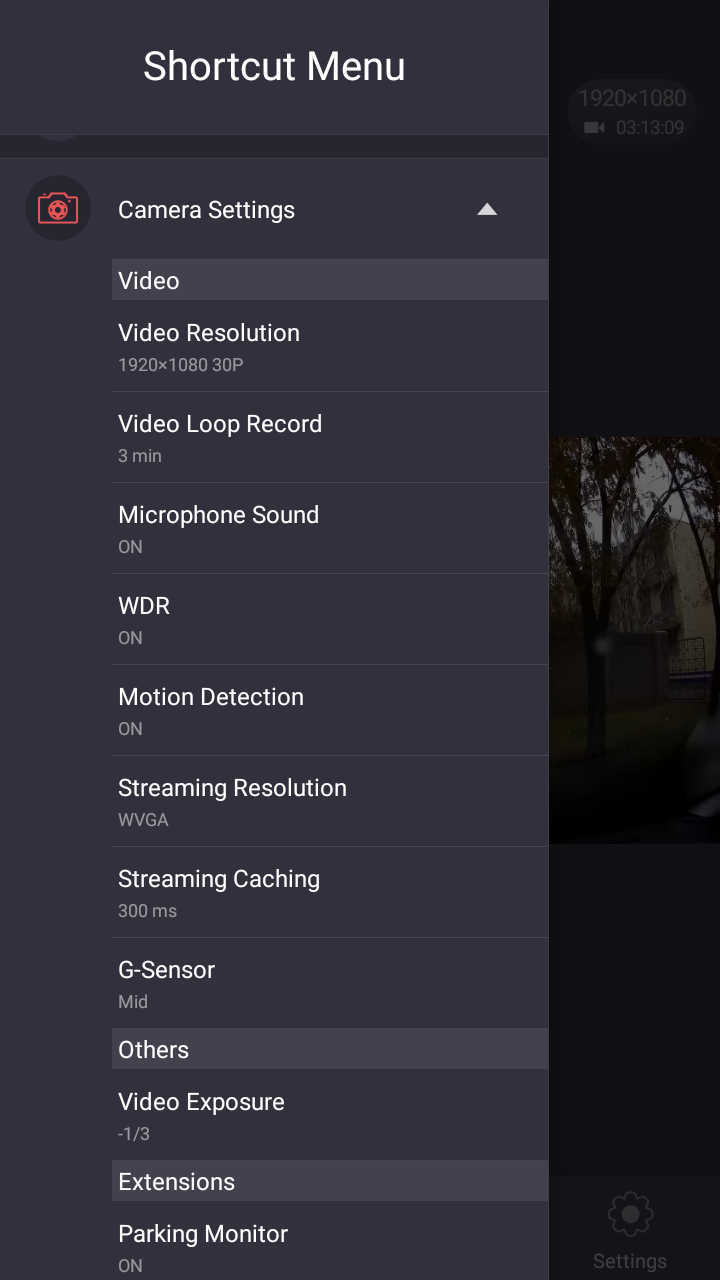720x1280 pixels.
Task: Toggle the WDR option
Action: (x=330, y=619)
